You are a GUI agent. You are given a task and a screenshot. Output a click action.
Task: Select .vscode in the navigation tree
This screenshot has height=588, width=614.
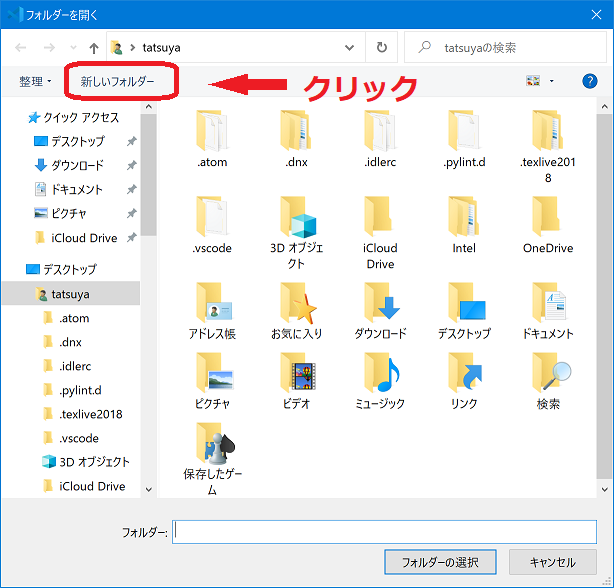(x=70, y=438)
